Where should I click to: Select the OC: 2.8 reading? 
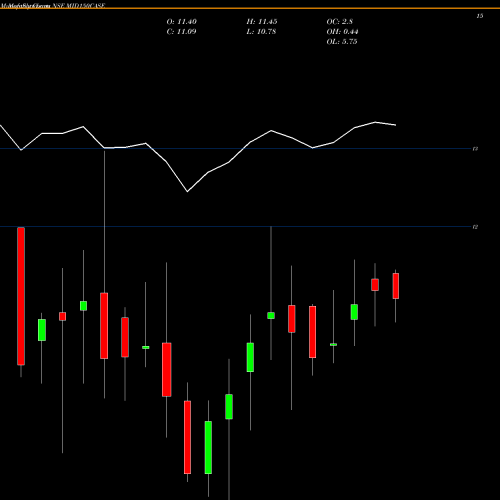point(340,22)
